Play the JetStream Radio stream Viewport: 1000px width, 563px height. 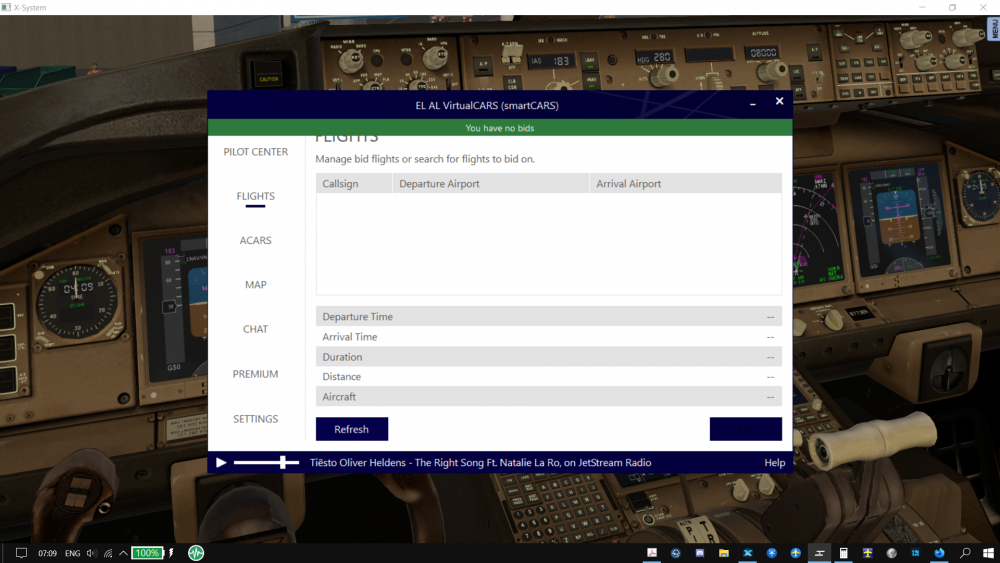[221, 463]
